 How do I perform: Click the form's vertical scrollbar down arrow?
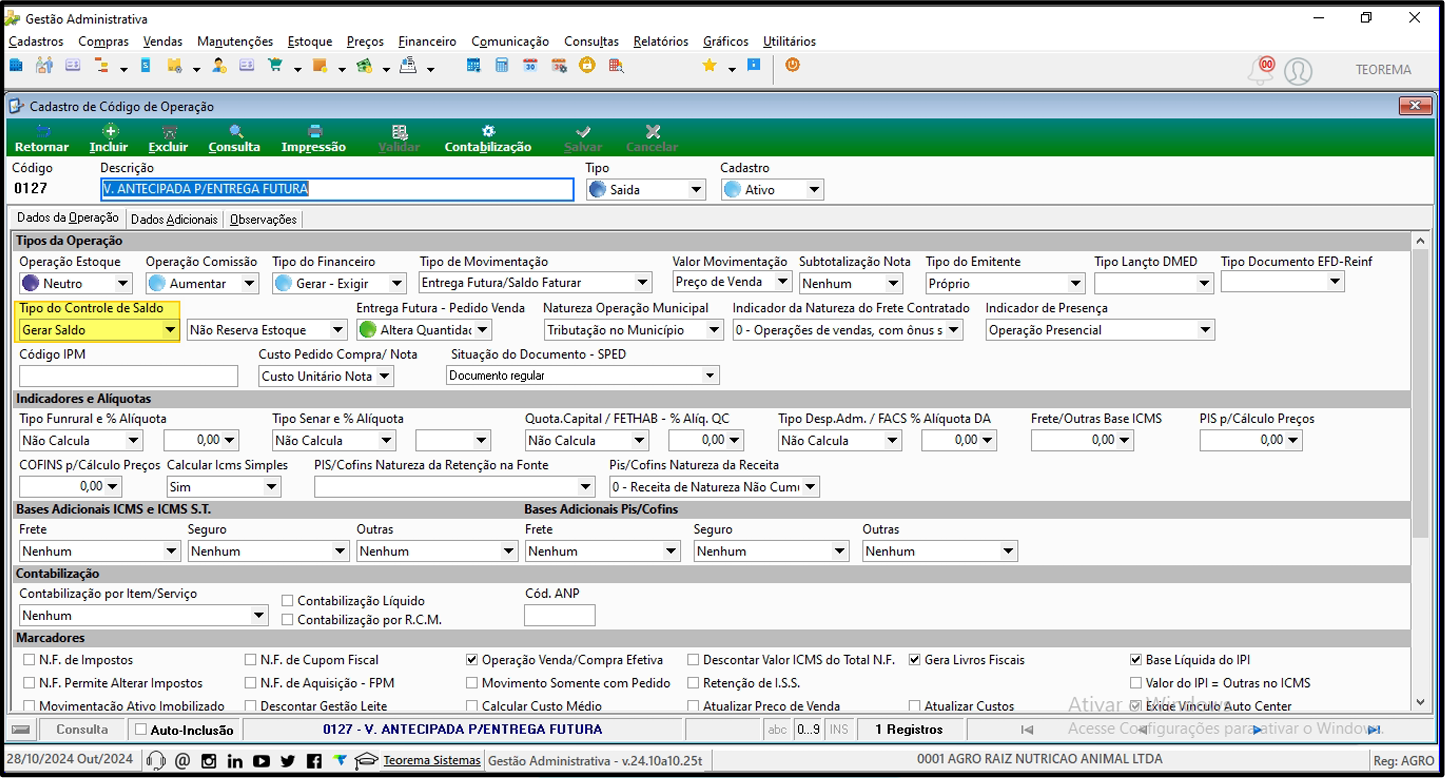[1421, 703]
